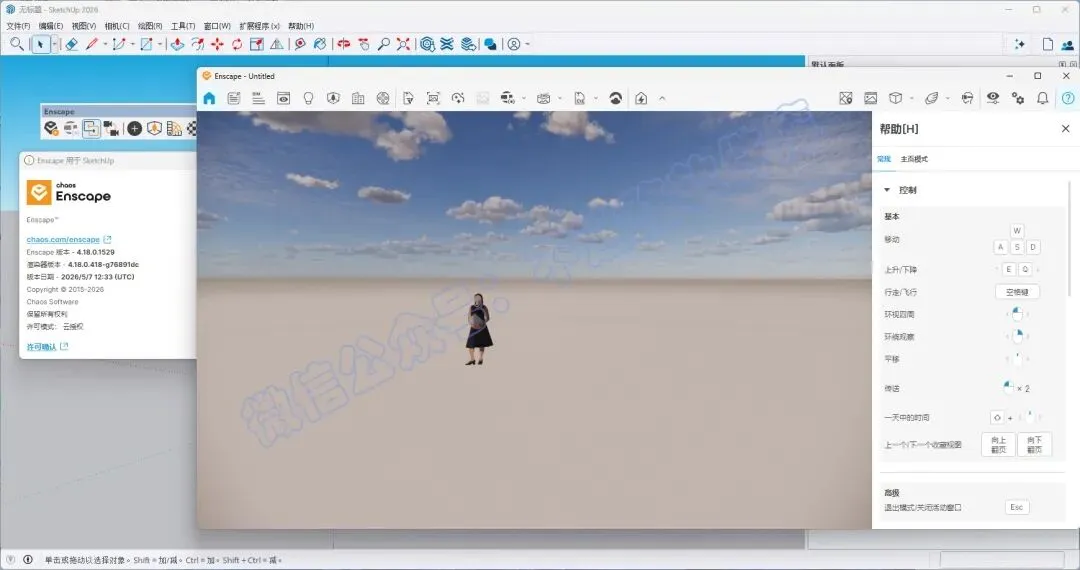Screen dimensions: 1080x570
Task: Open the Enscape light bulb icon
Action: [309, 98]
